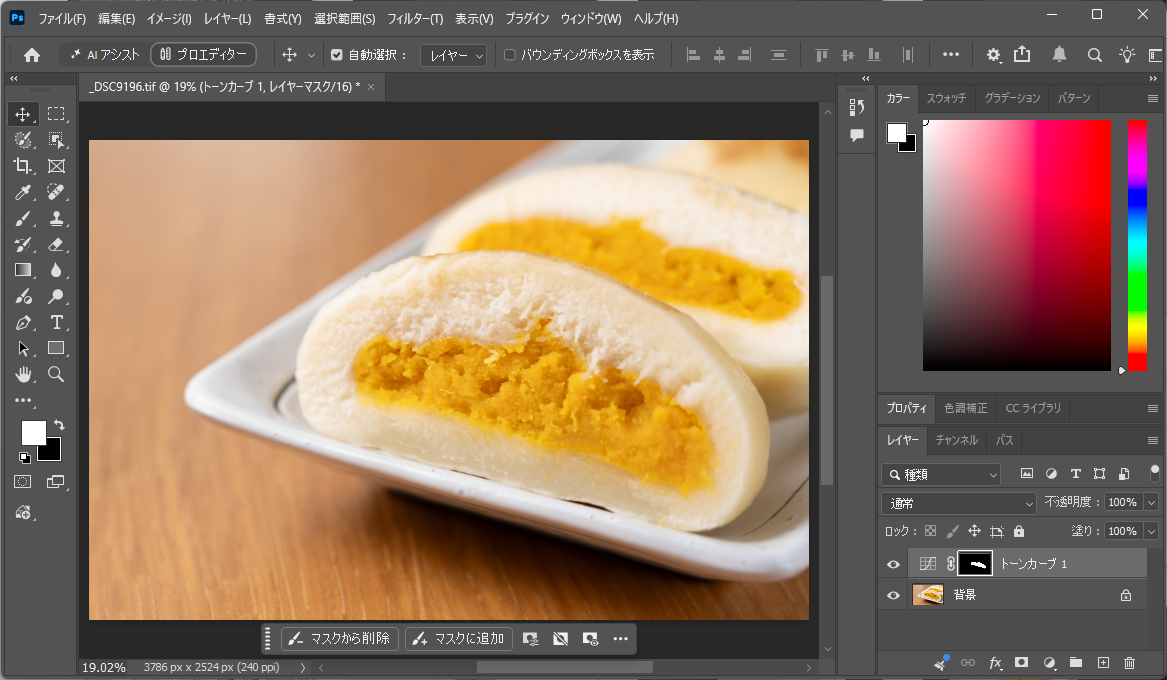Viewport: 1167px width, 680px height.
Task: Open the 通常 blend mode dropdown
Action: (x=959, y=504)
